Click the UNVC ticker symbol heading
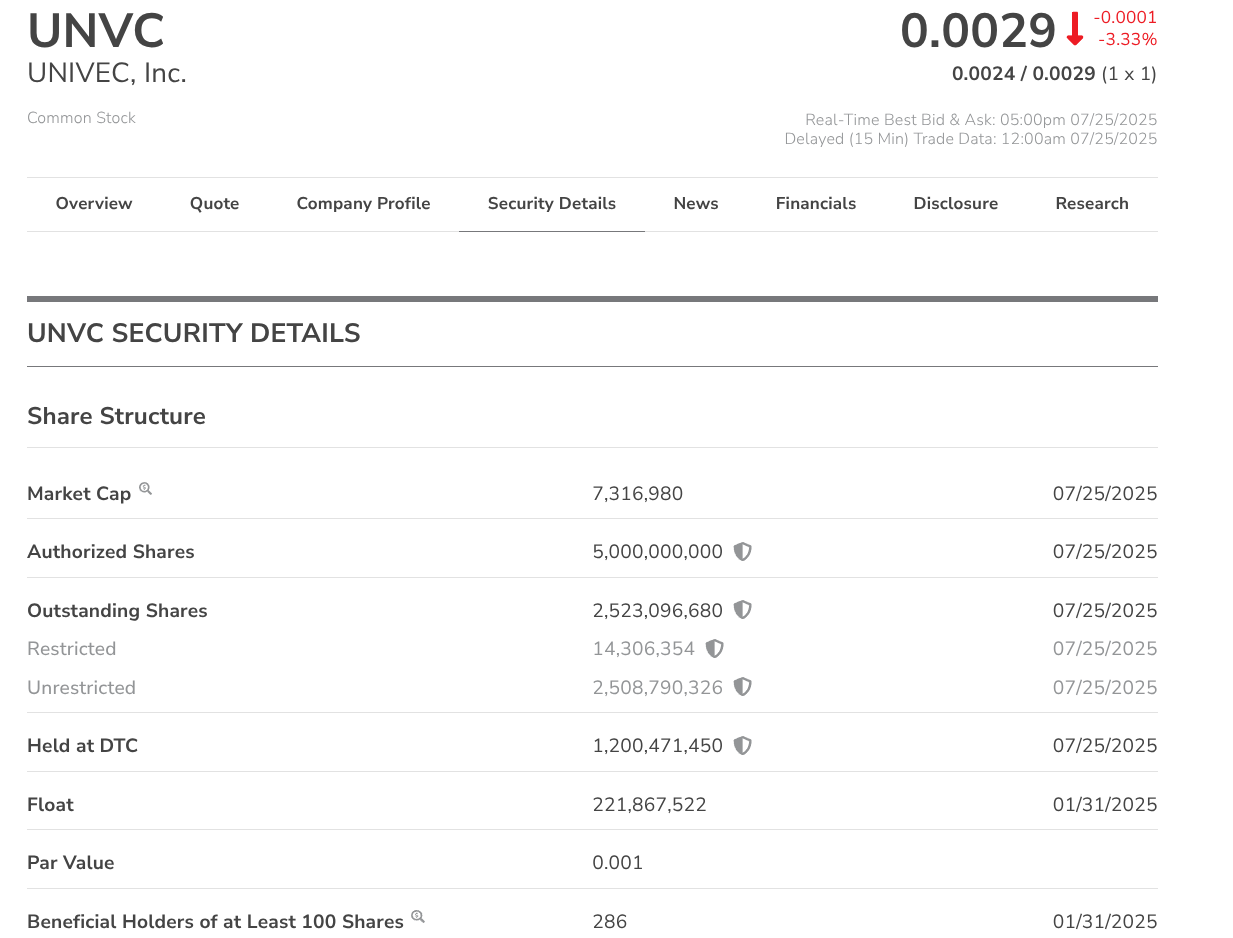 click(x=96, y=31)
